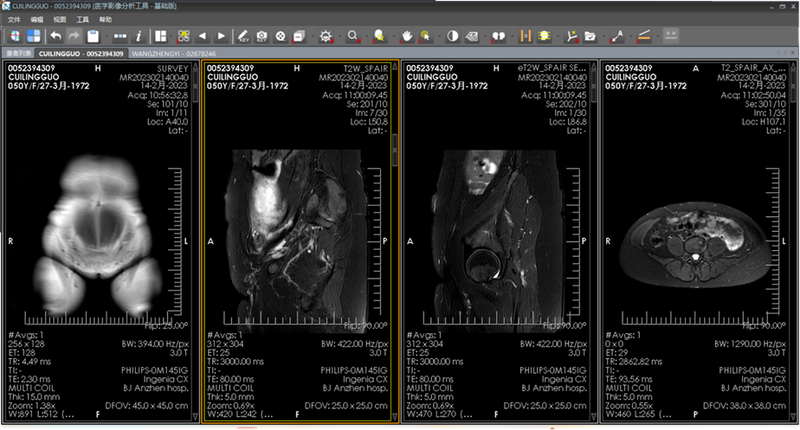Click the eraser-like tag icon
This screenshot has height=430, width=800.
[472, 36]
